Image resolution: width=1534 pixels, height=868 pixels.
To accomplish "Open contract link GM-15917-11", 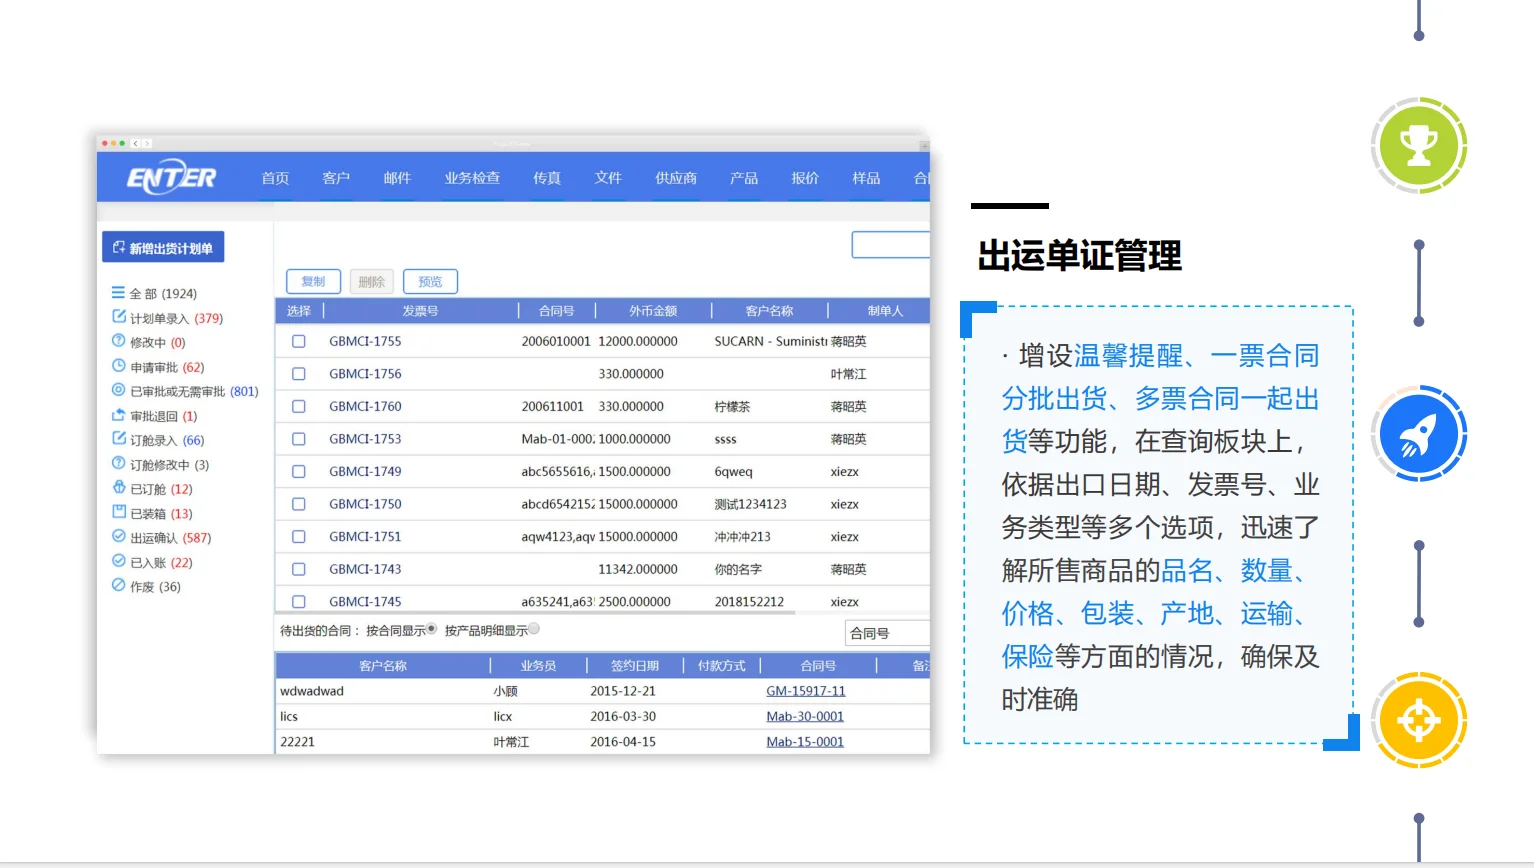I will tap(805, 690).
